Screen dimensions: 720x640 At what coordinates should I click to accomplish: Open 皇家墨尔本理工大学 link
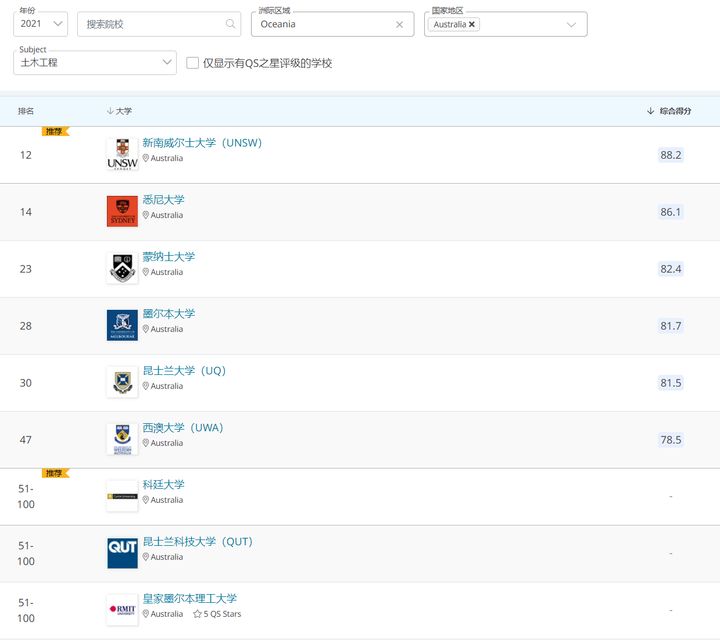[x=190, y=598]
